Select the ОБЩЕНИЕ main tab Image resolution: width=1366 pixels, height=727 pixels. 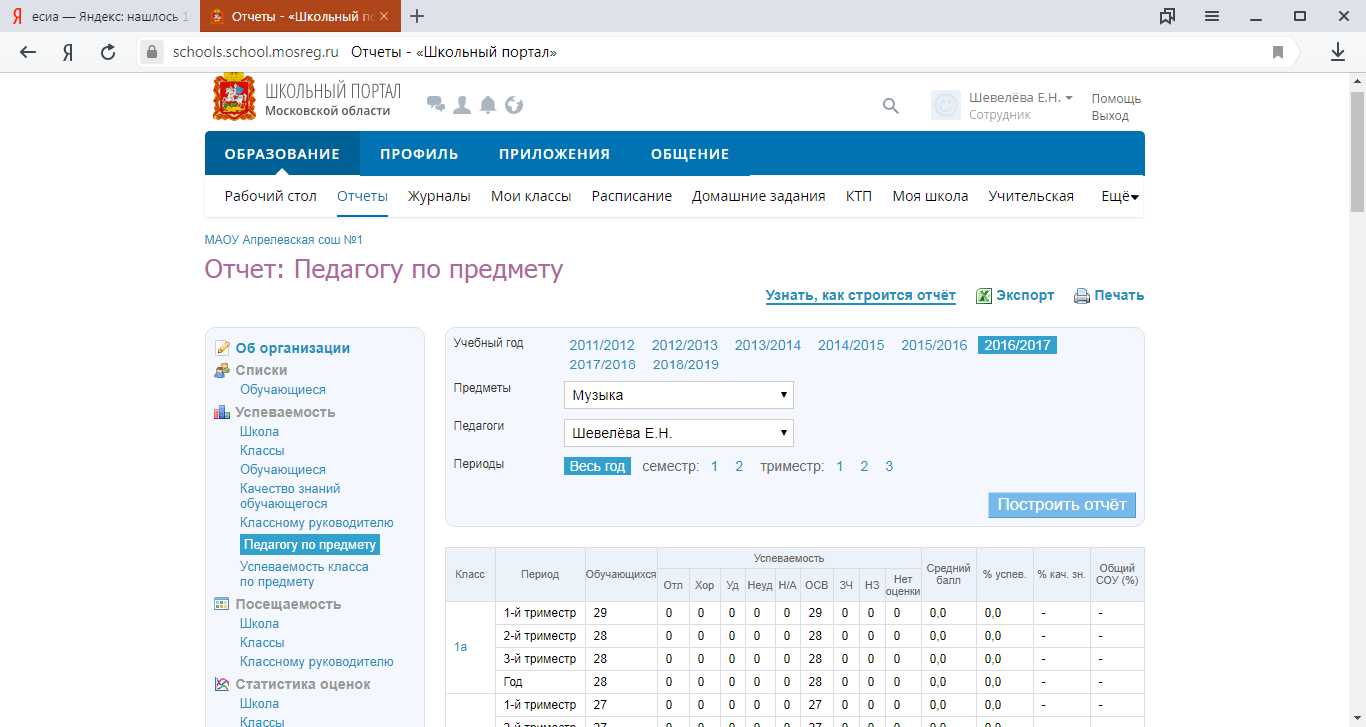point(690,154)
